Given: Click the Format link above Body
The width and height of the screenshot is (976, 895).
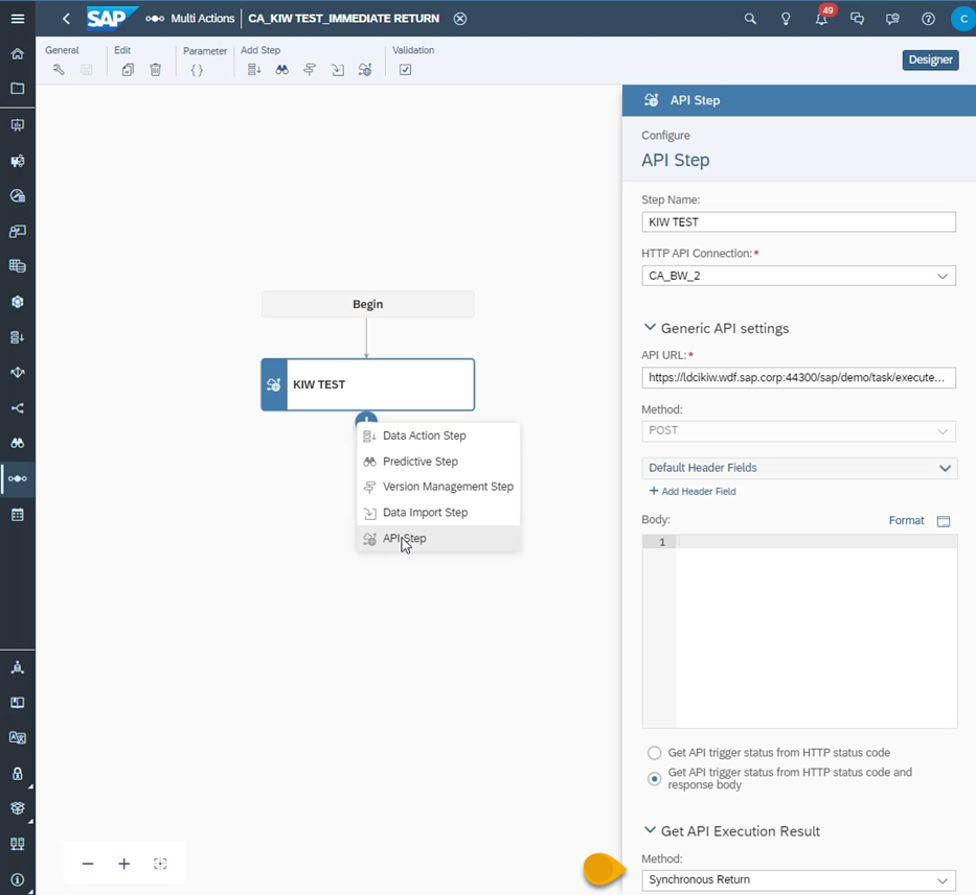Looking at the screenshot, I should click(906, 520).
